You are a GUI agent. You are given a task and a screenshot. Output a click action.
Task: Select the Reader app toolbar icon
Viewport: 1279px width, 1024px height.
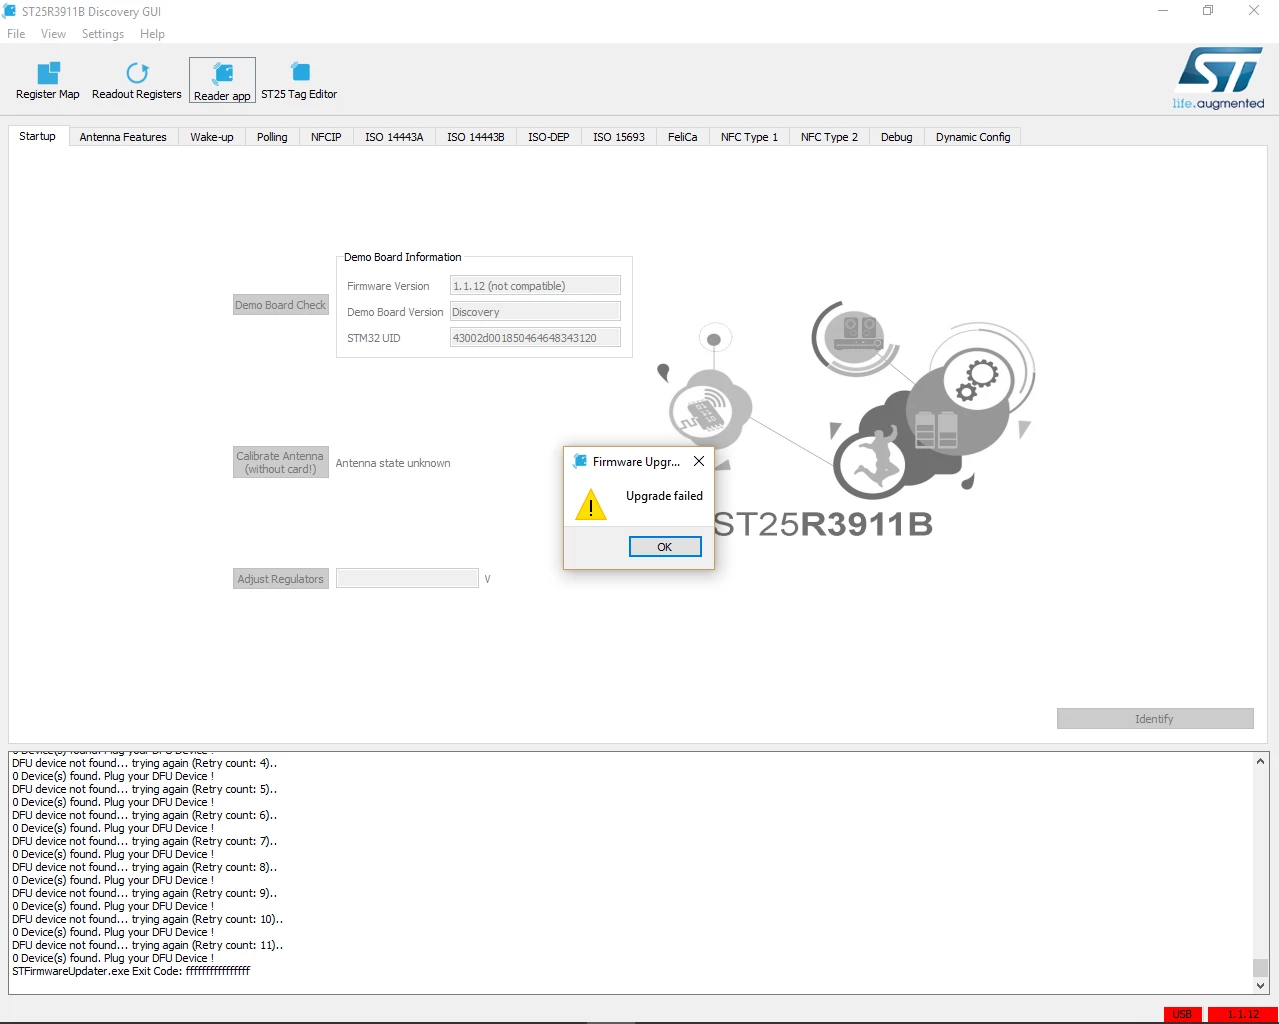tap(222, 81)
